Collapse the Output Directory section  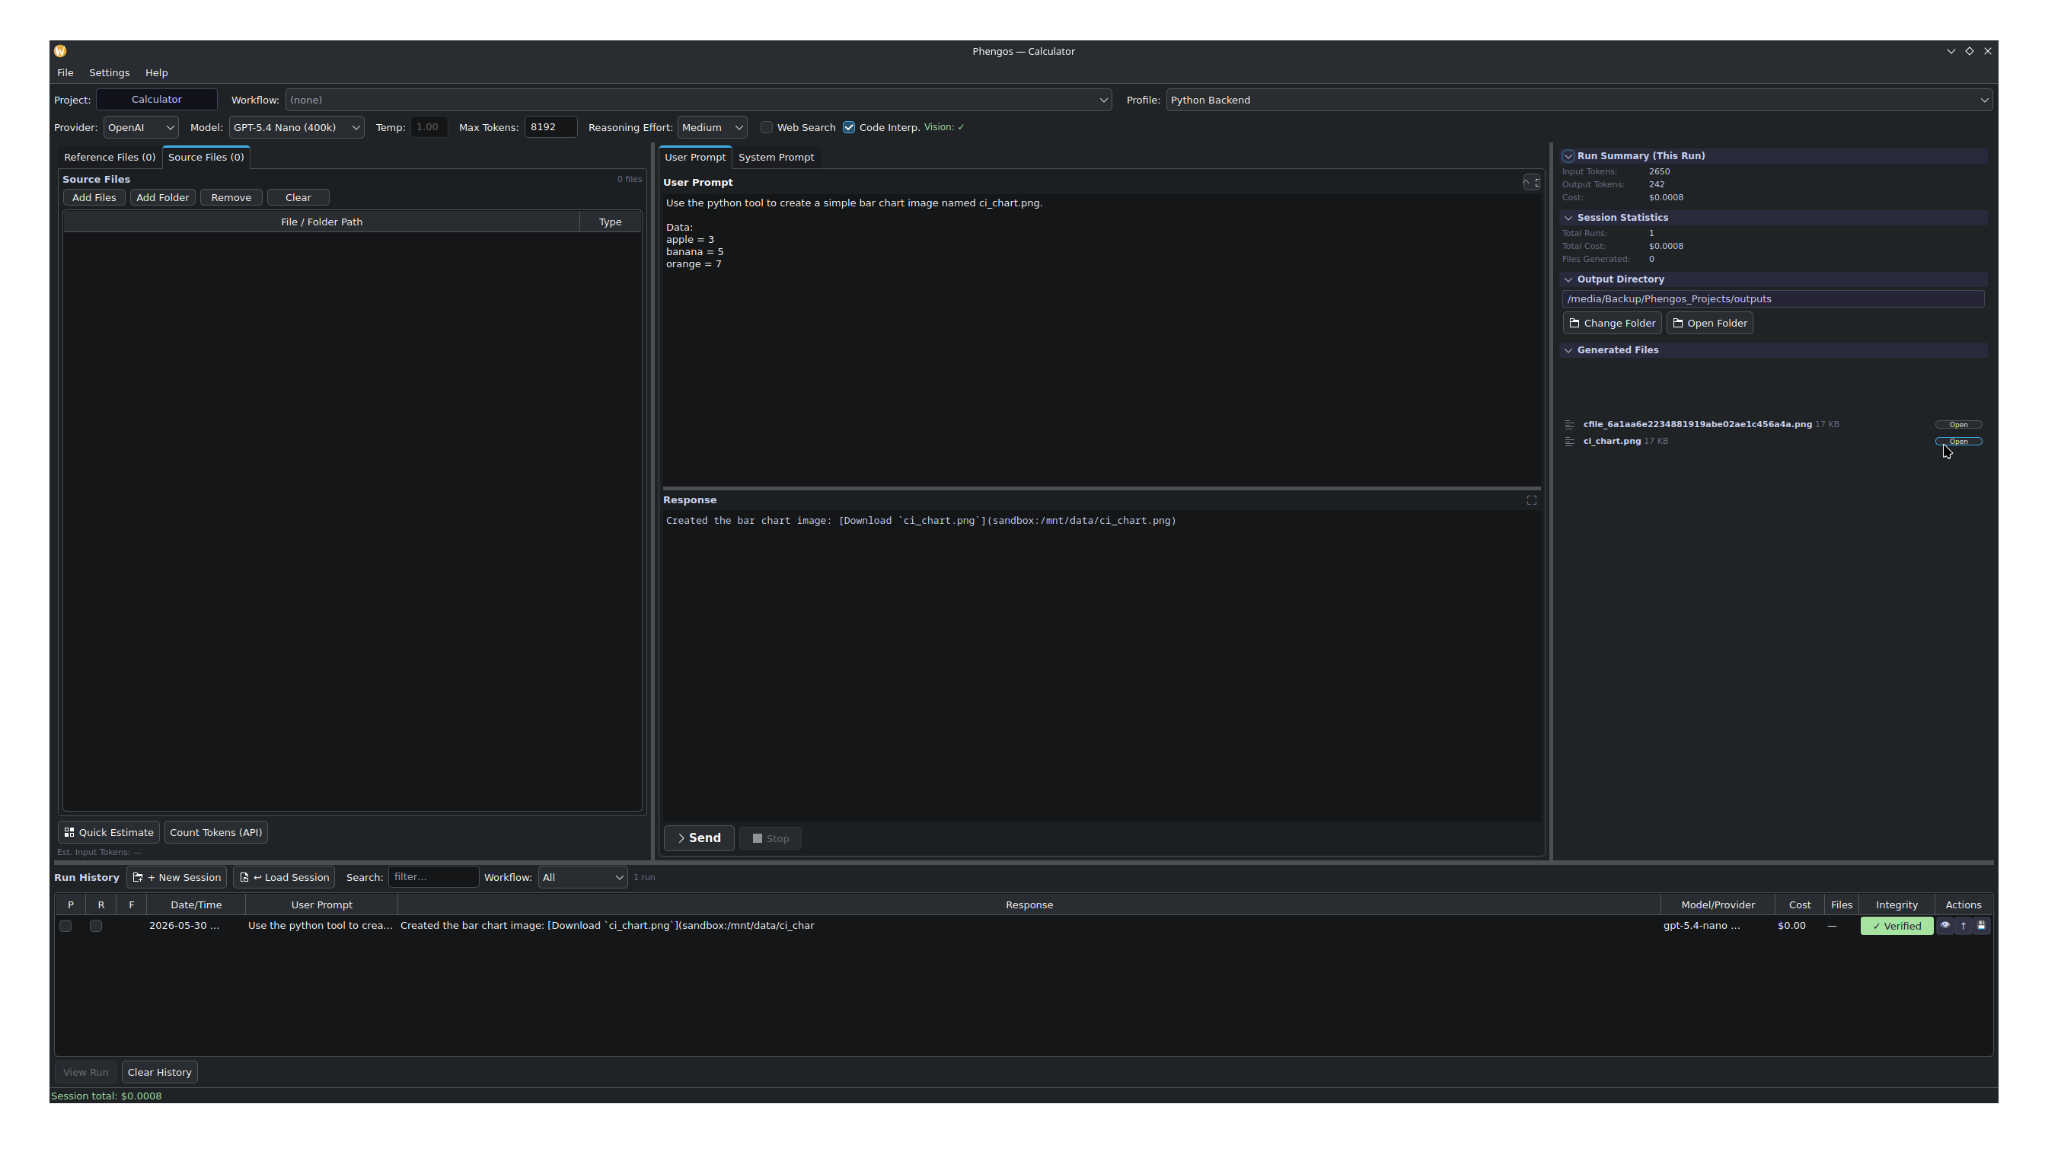pyautogui.click(x=1568, y=280)
